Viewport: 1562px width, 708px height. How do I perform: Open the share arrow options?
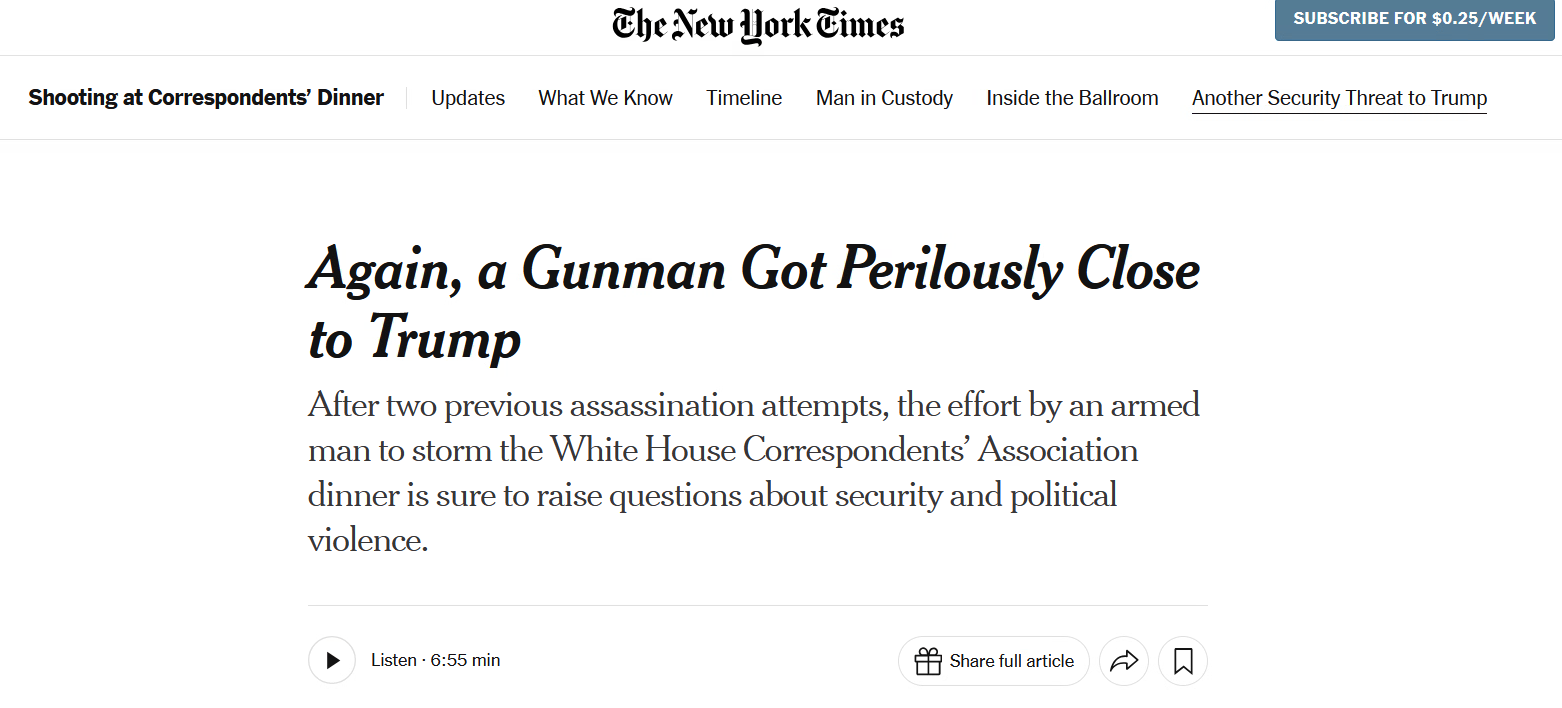point(1124,661)
